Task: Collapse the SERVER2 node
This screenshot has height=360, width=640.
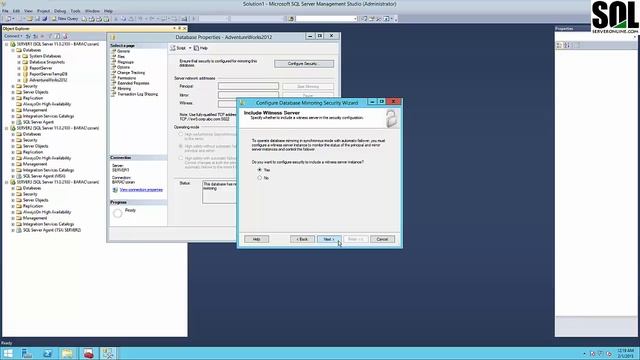Action: coord(7,128)
